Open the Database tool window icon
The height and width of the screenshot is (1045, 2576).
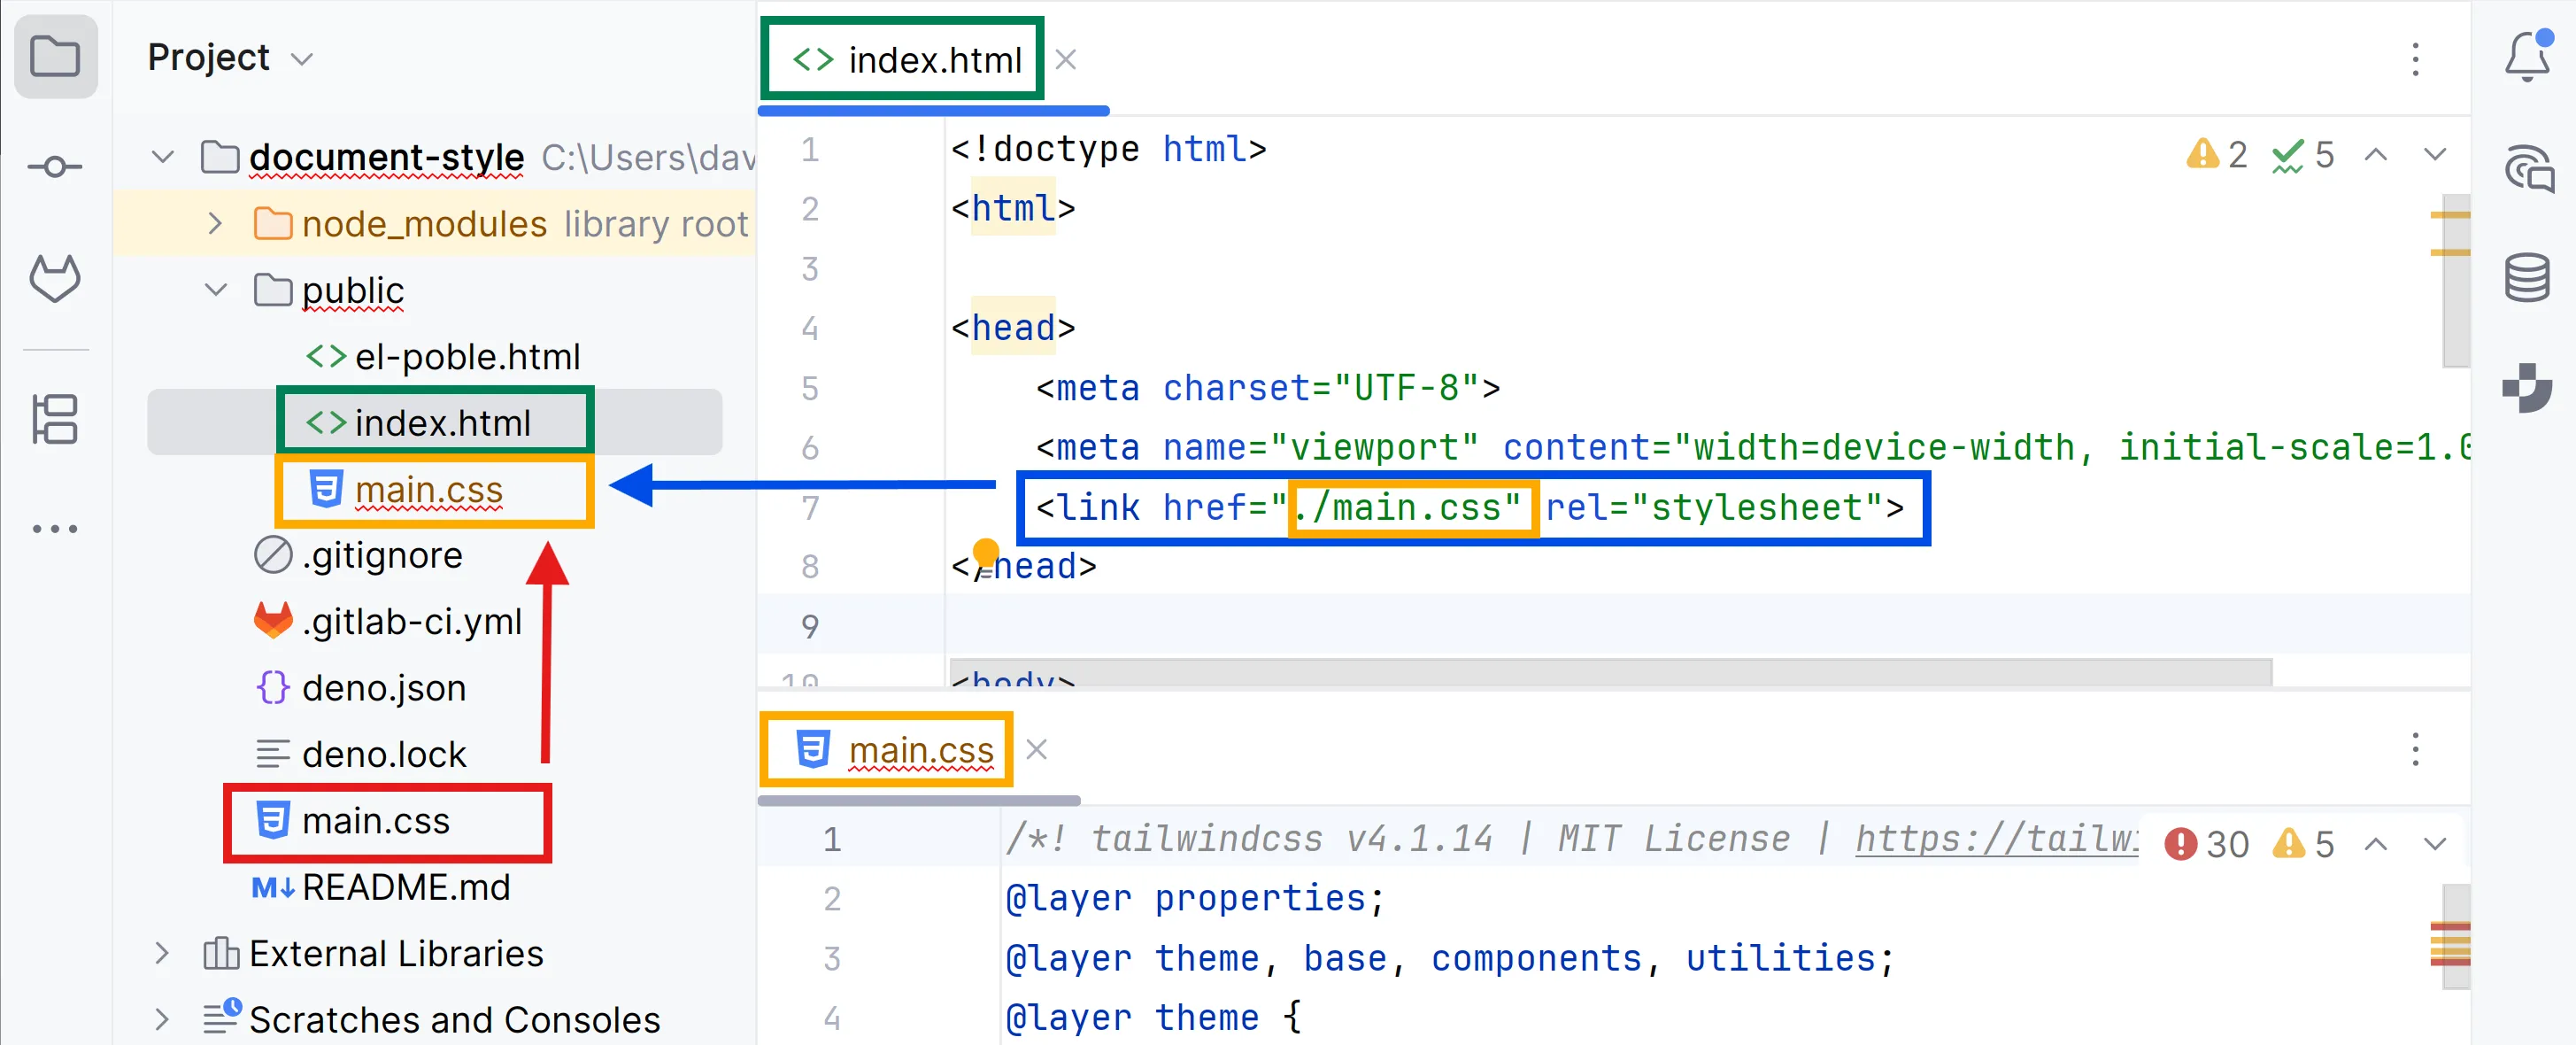2526,278
